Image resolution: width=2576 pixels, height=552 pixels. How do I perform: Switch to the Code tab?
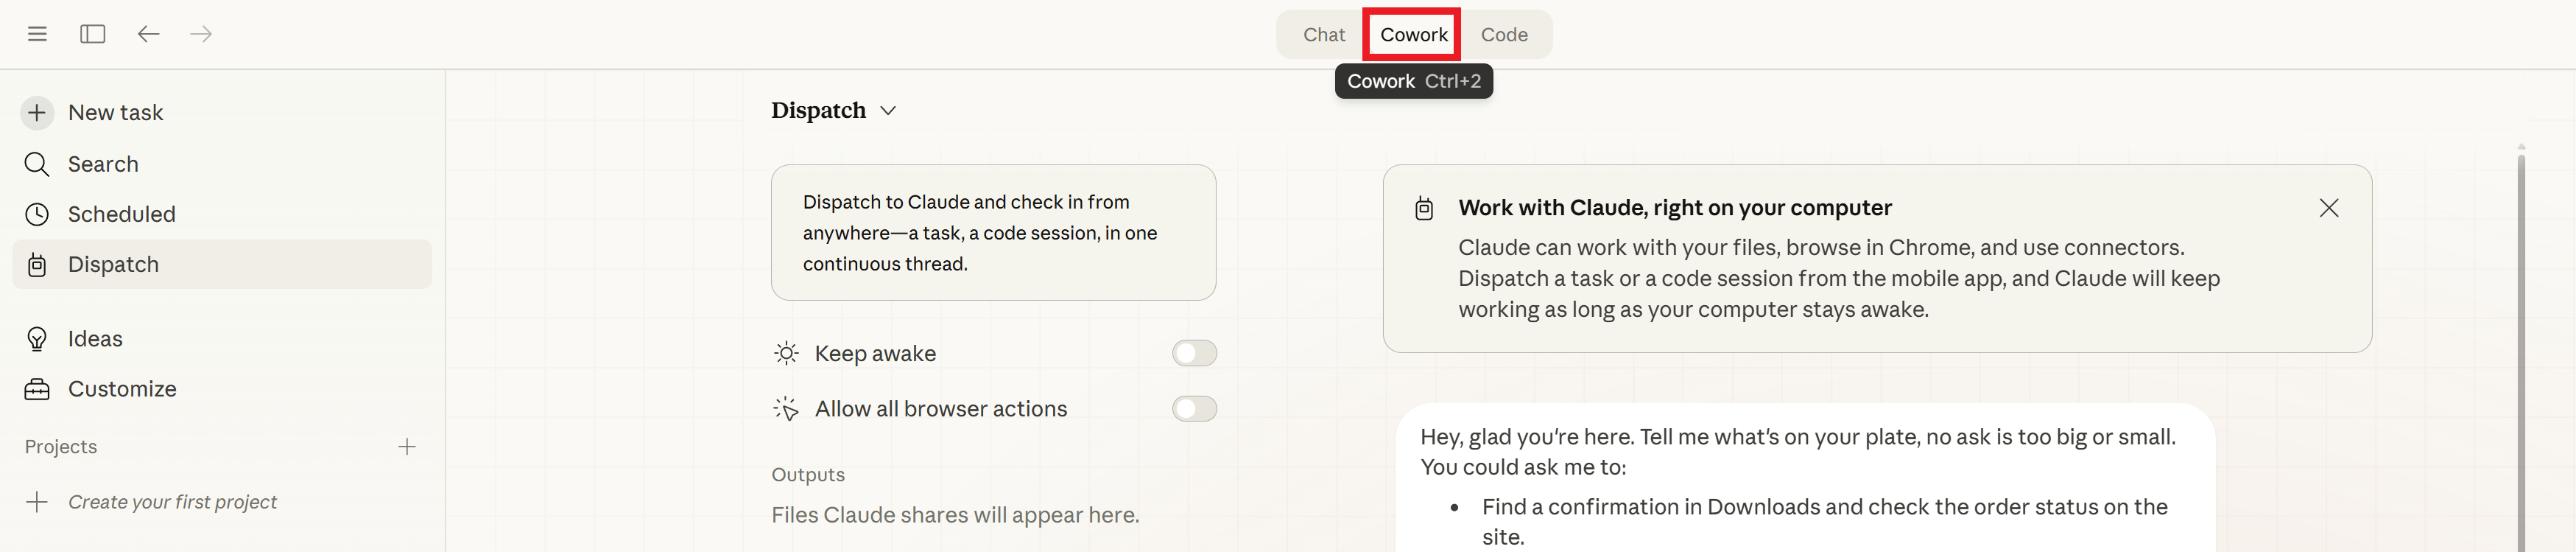click(1505, 33)
